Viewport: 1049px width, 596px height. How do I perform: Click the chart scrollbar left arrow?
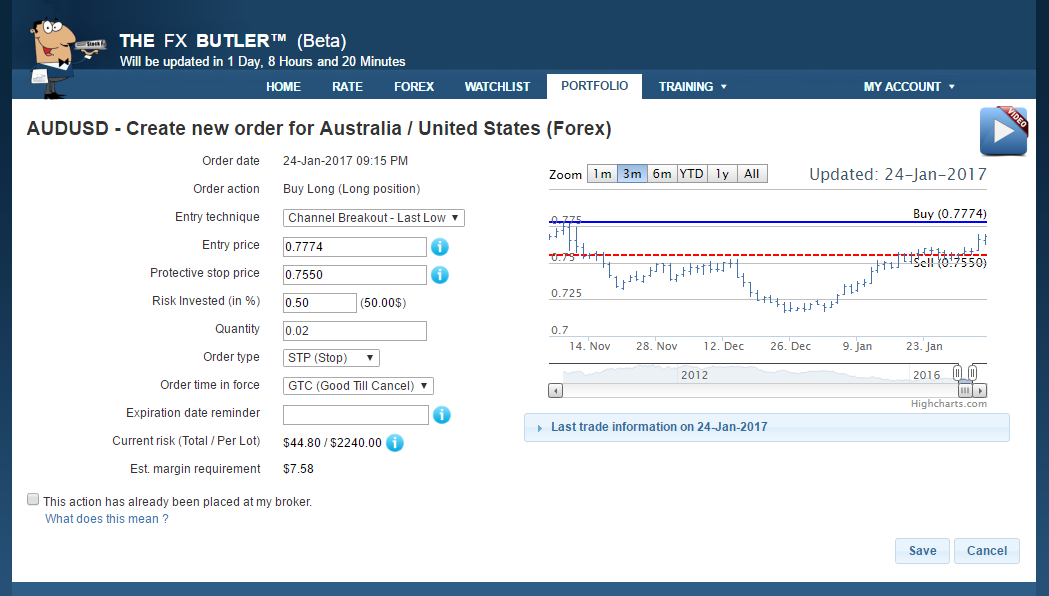555,391
